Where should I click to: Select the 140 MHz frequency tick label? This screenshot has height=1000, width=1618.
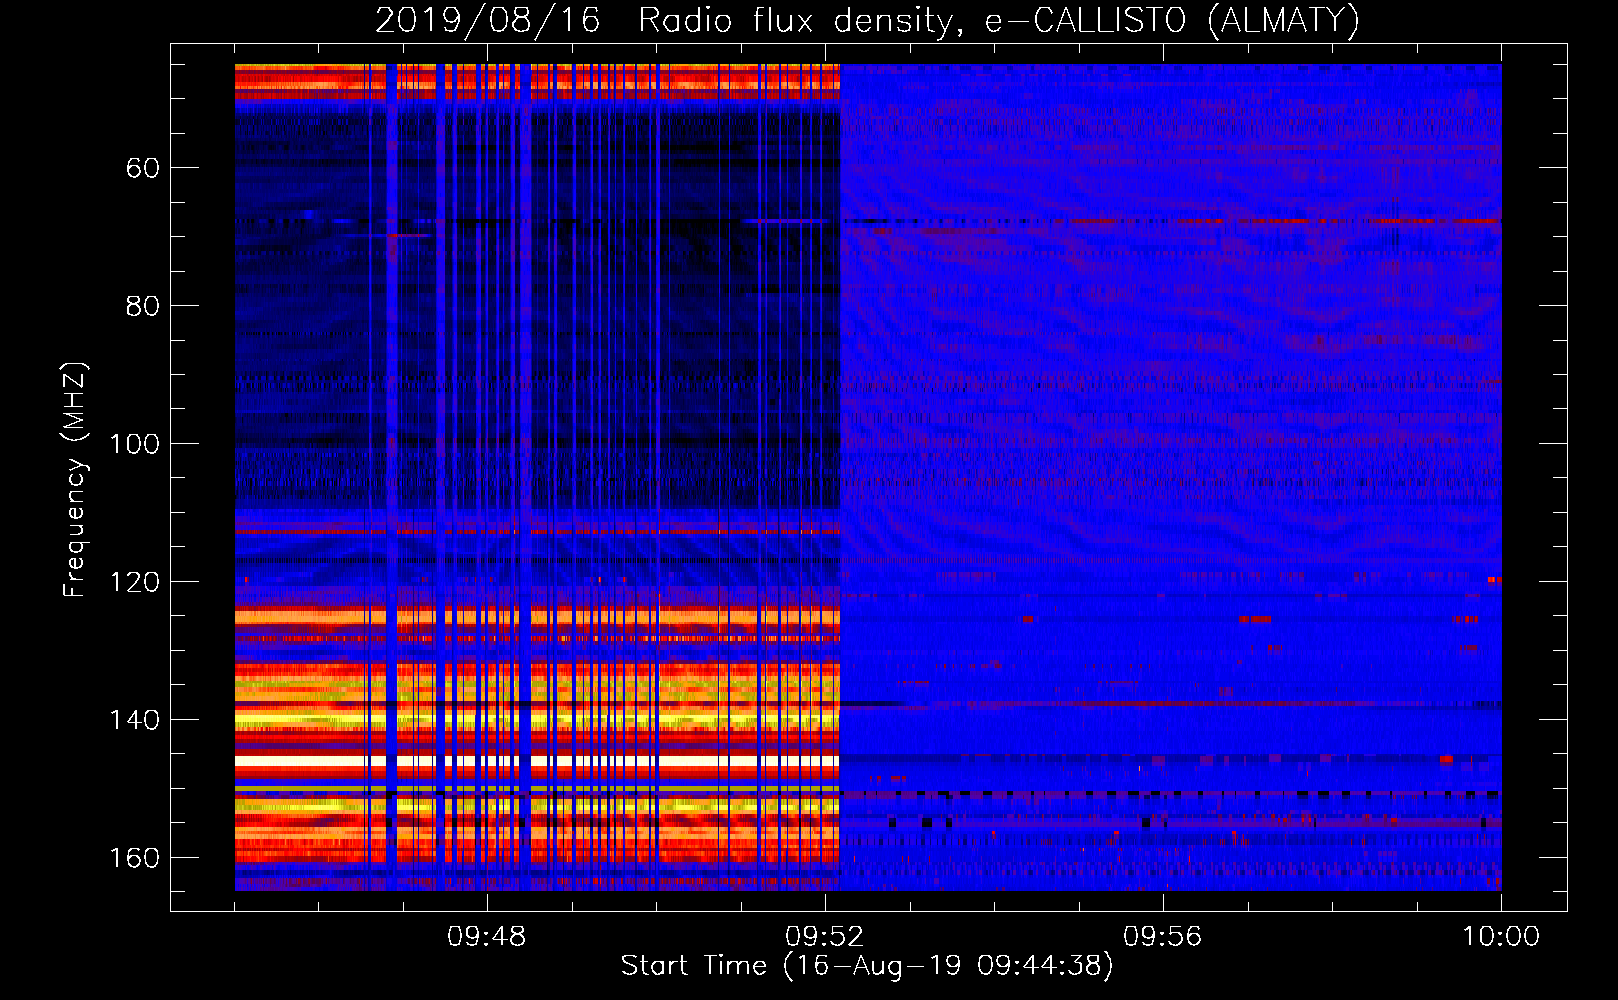point(135,720)
